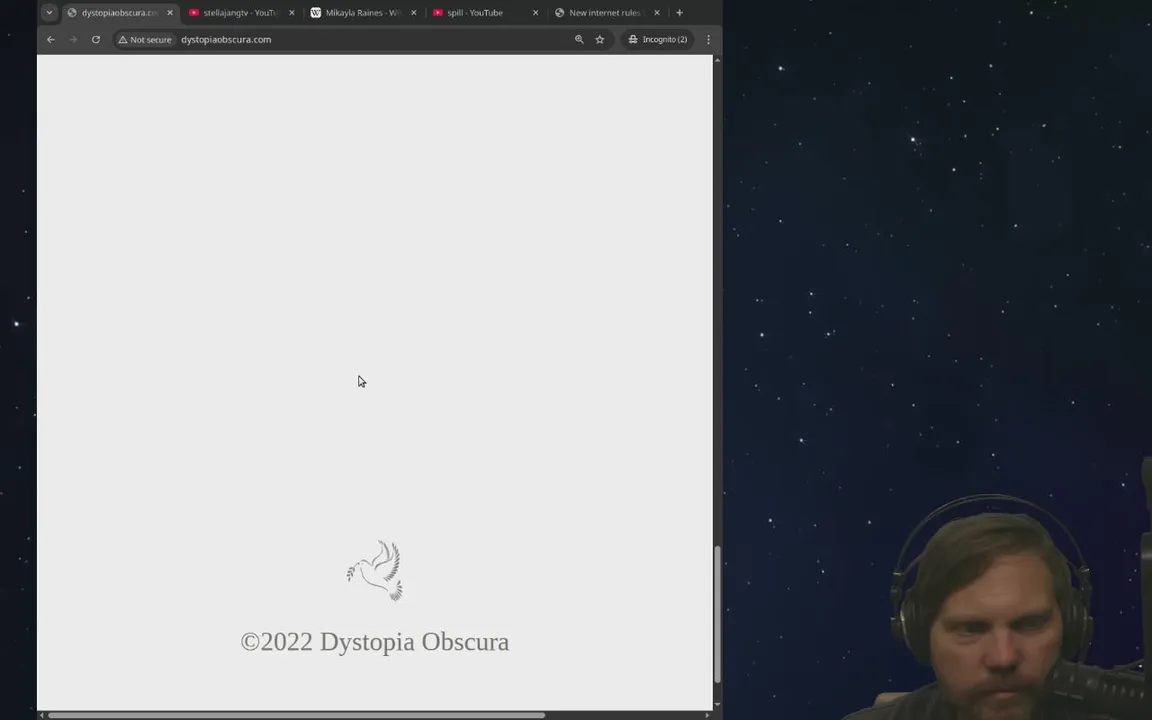Viewport: 1152px width, 720px height.
Task: Open the Incognito (2) profile button
Action: (658, 40)
